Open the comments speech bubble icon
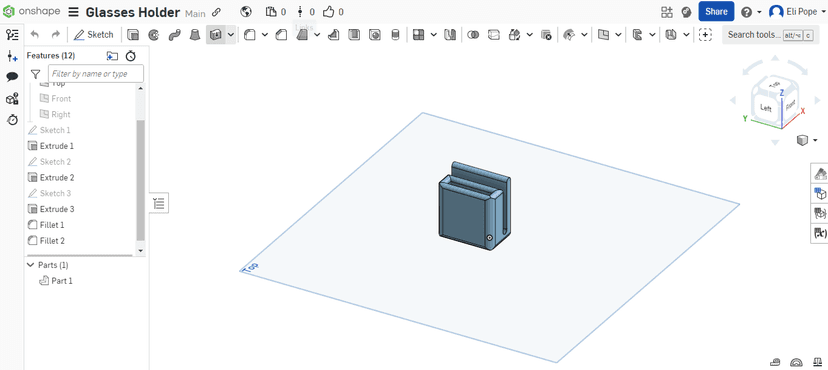828x370 pixels. pos(12,77)
